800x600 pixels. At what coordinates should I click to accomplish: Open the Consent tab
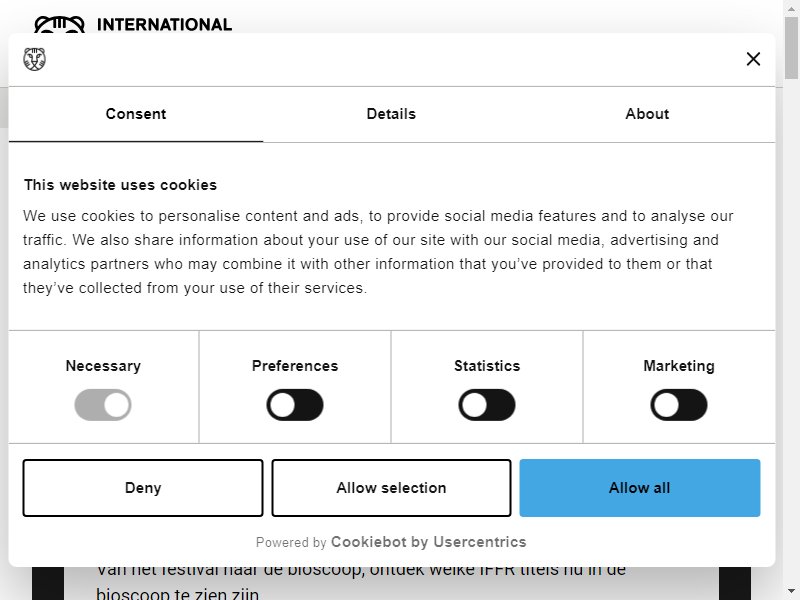136,114
